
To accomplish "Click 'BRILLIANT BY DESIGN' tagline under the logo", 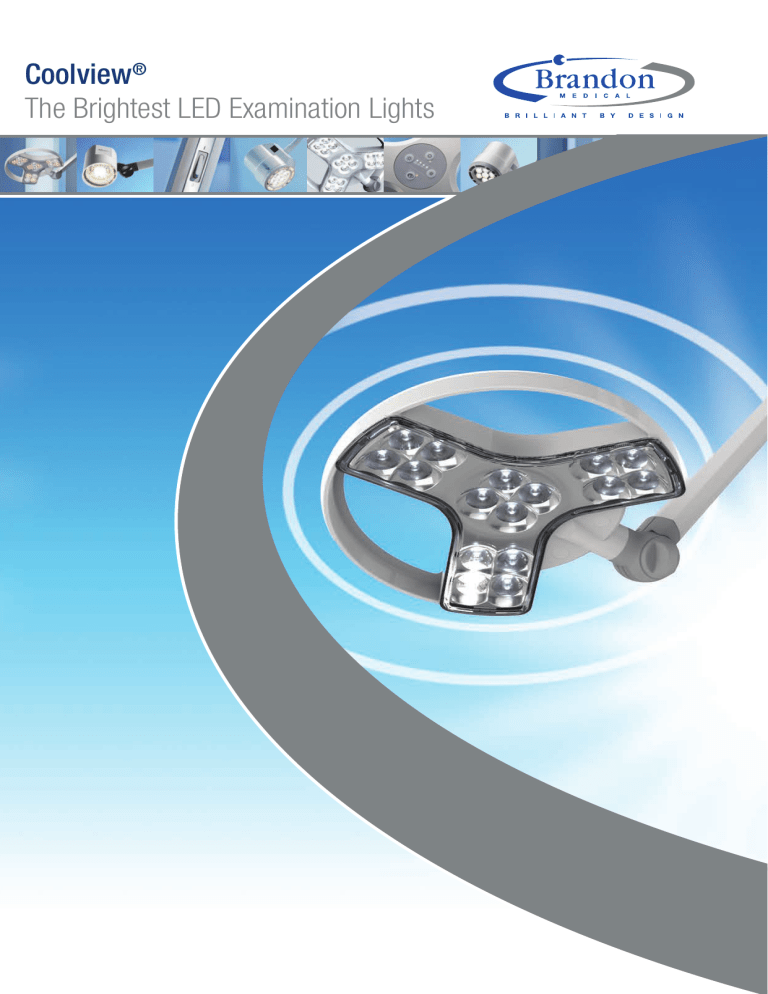I will point(594,115).
